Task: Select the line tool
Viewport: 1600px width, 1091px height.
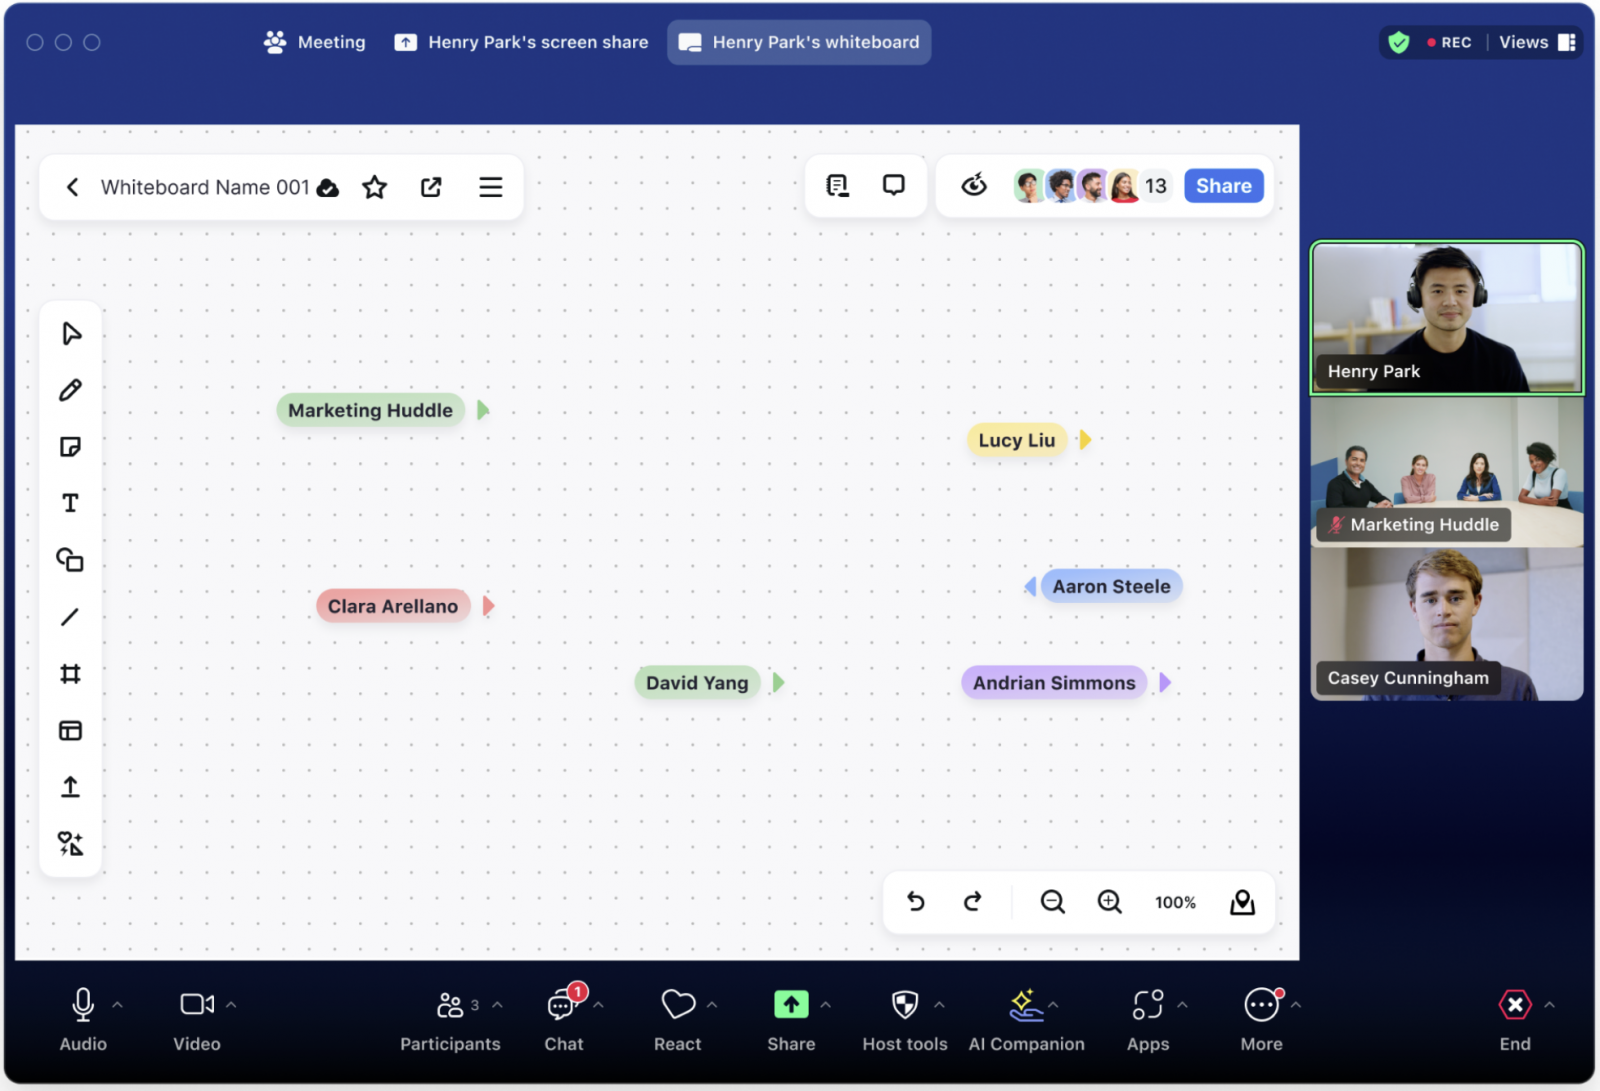Action: (70, 617)
